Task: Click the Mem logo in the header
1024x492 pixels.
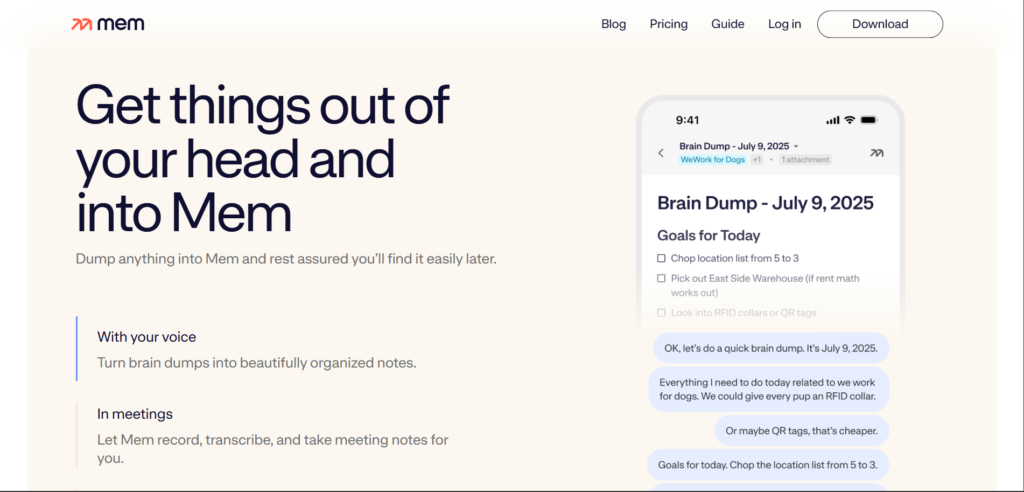Action: tap(108, 24)
